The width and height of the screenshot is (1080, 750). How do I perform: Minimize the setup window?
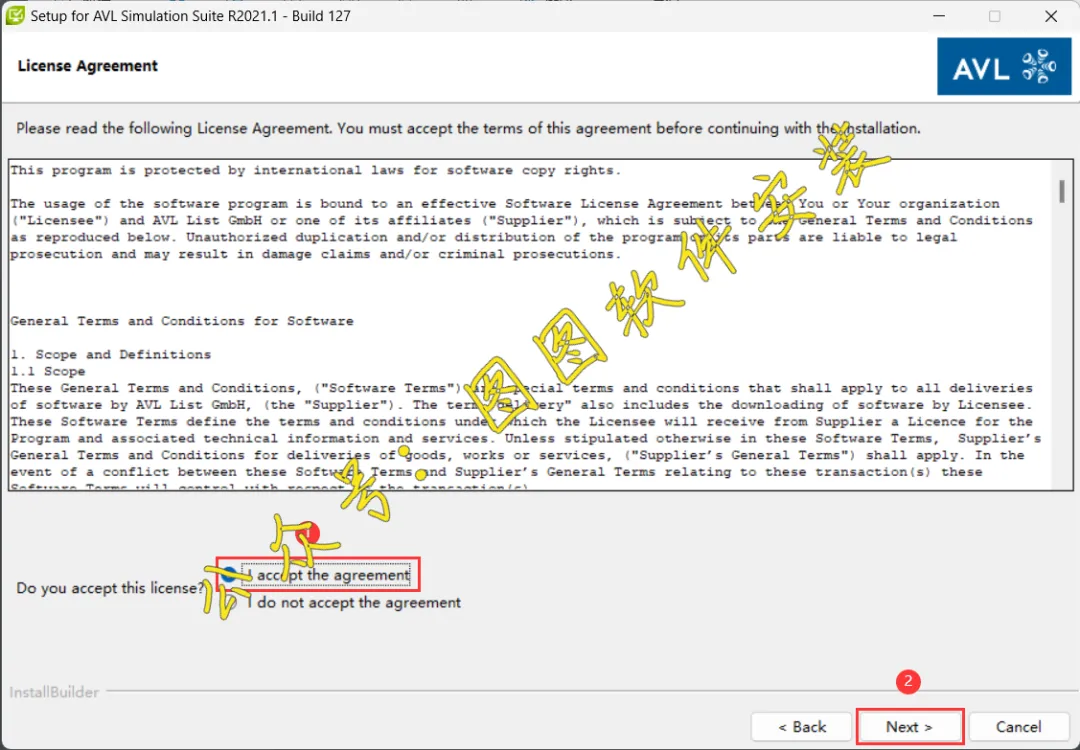point(939,16)
